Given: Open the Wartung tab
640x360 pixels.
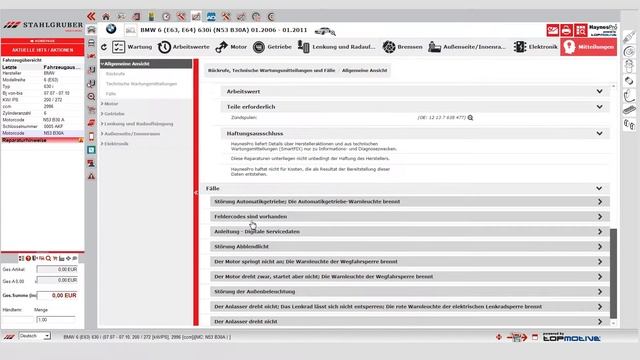Looking at the screenshot, I should click(132, 47).
